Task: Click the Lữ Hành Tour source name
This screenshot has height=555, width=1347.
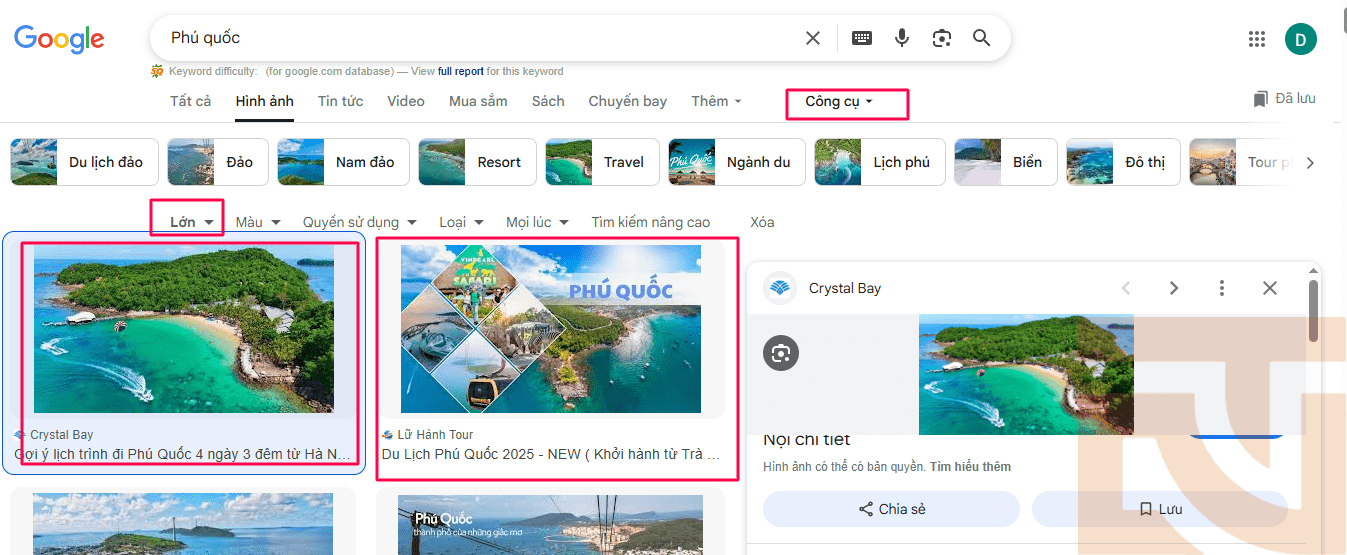Action: click(435, 435)
